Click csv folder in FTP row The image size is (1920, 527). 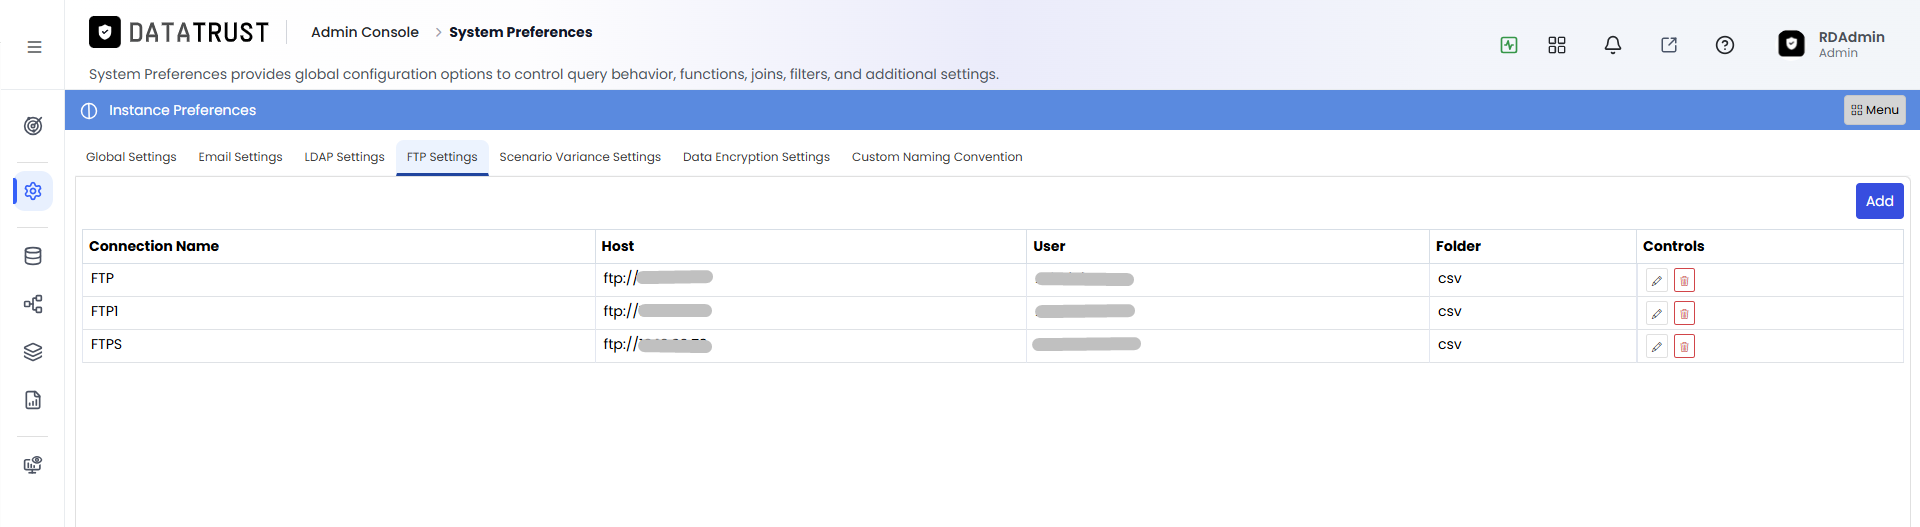[x=1449, y=279]
